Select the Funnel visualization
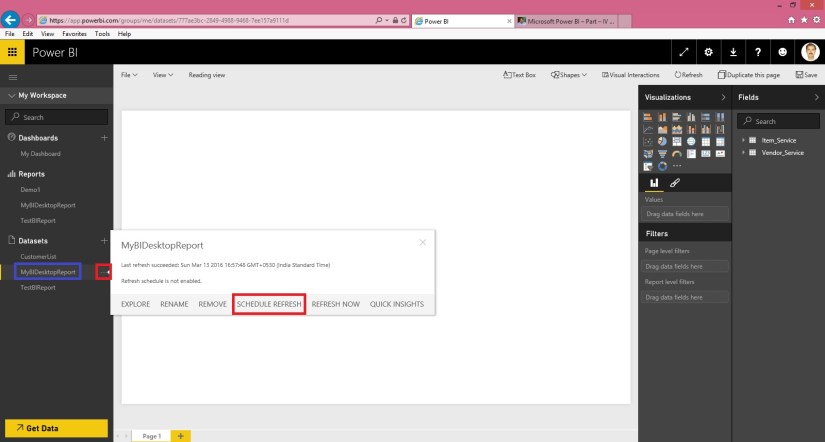825x442 pixels. (662, 154)
